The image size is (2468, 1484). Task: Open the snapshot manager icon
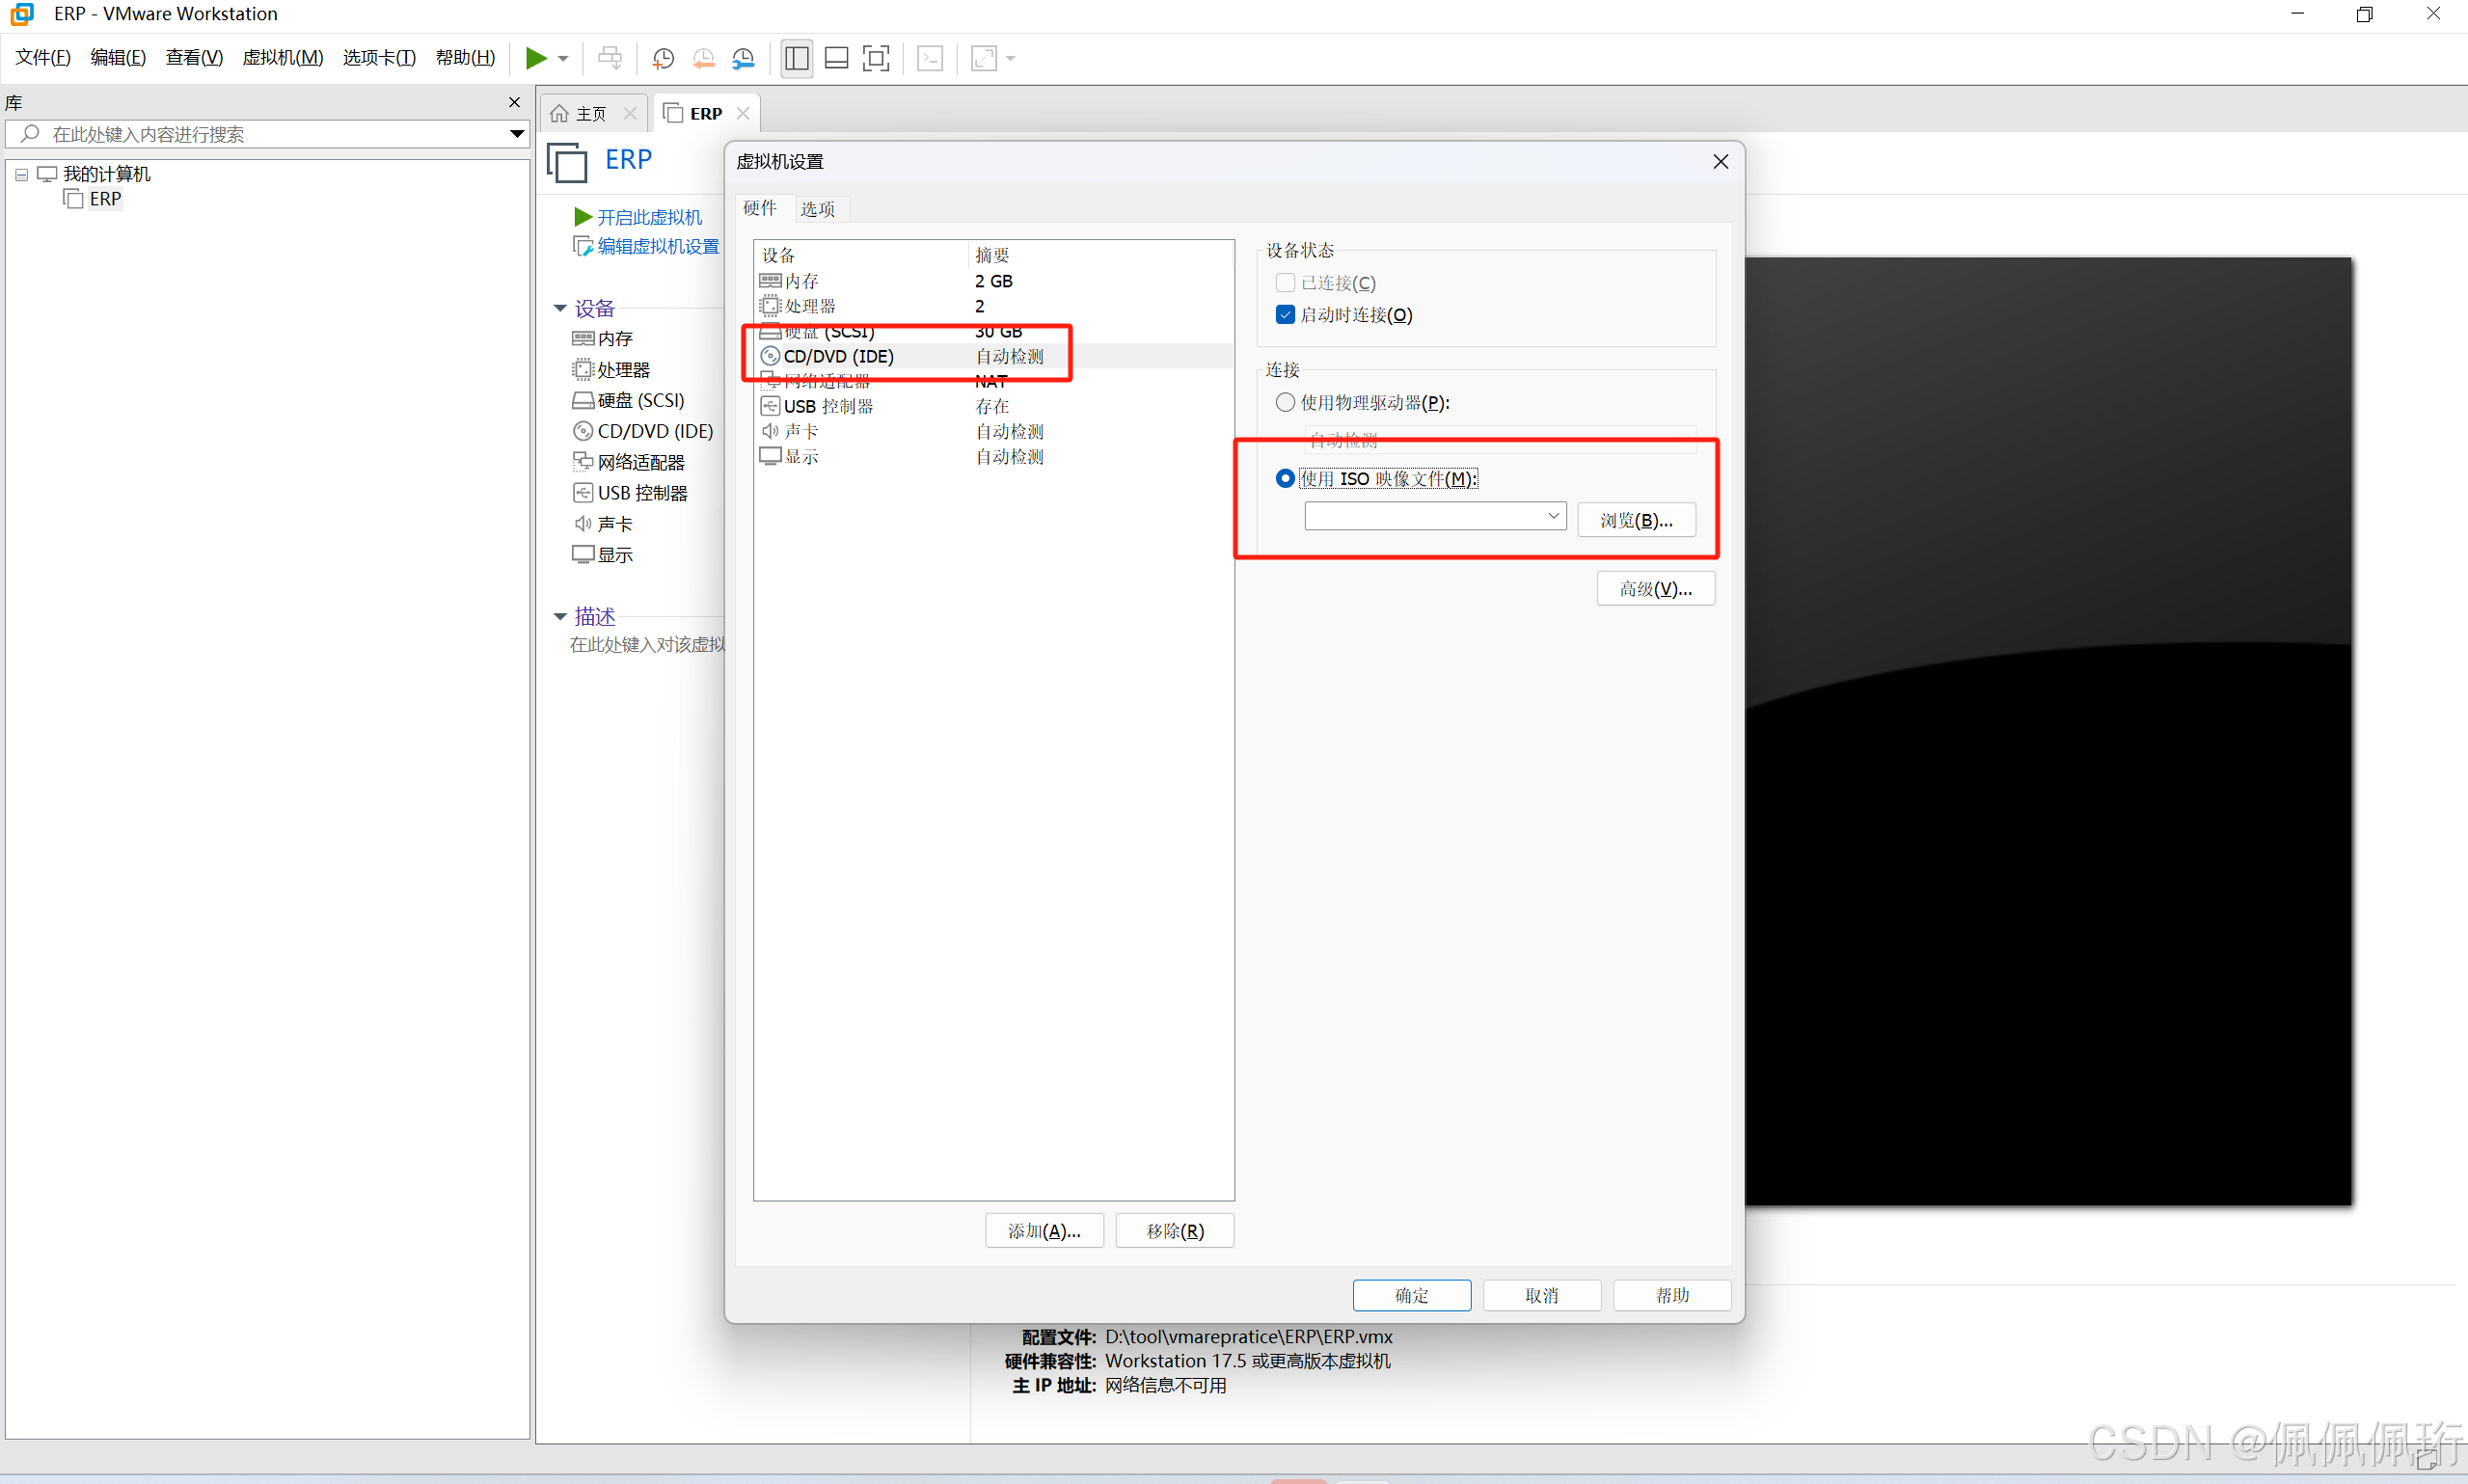(x=743, y=58)
